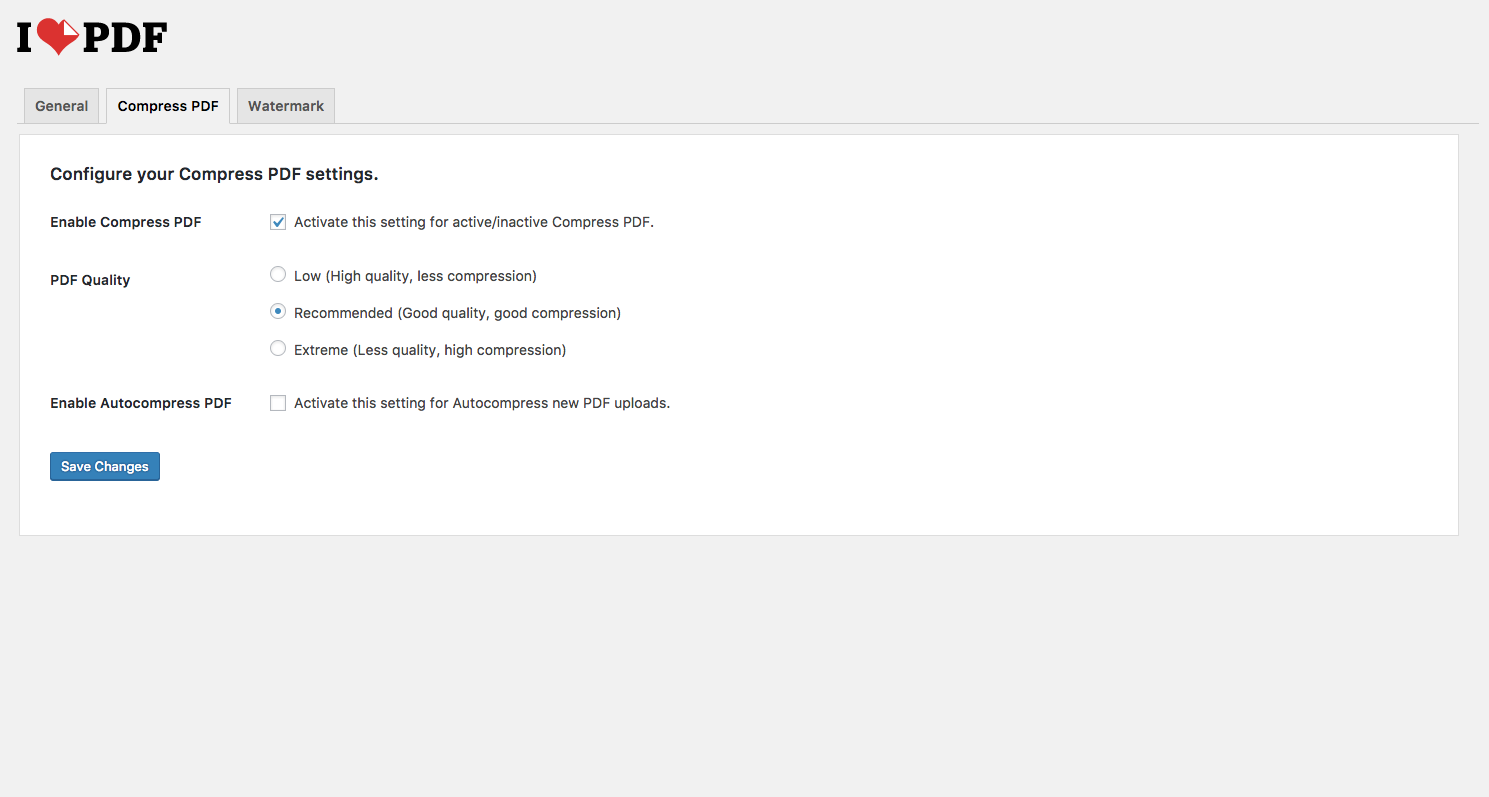Click 'Low (High quality, less compression)' text
Image resolution: width=1489 pixels, height=797 pixels.
[415, 275]
